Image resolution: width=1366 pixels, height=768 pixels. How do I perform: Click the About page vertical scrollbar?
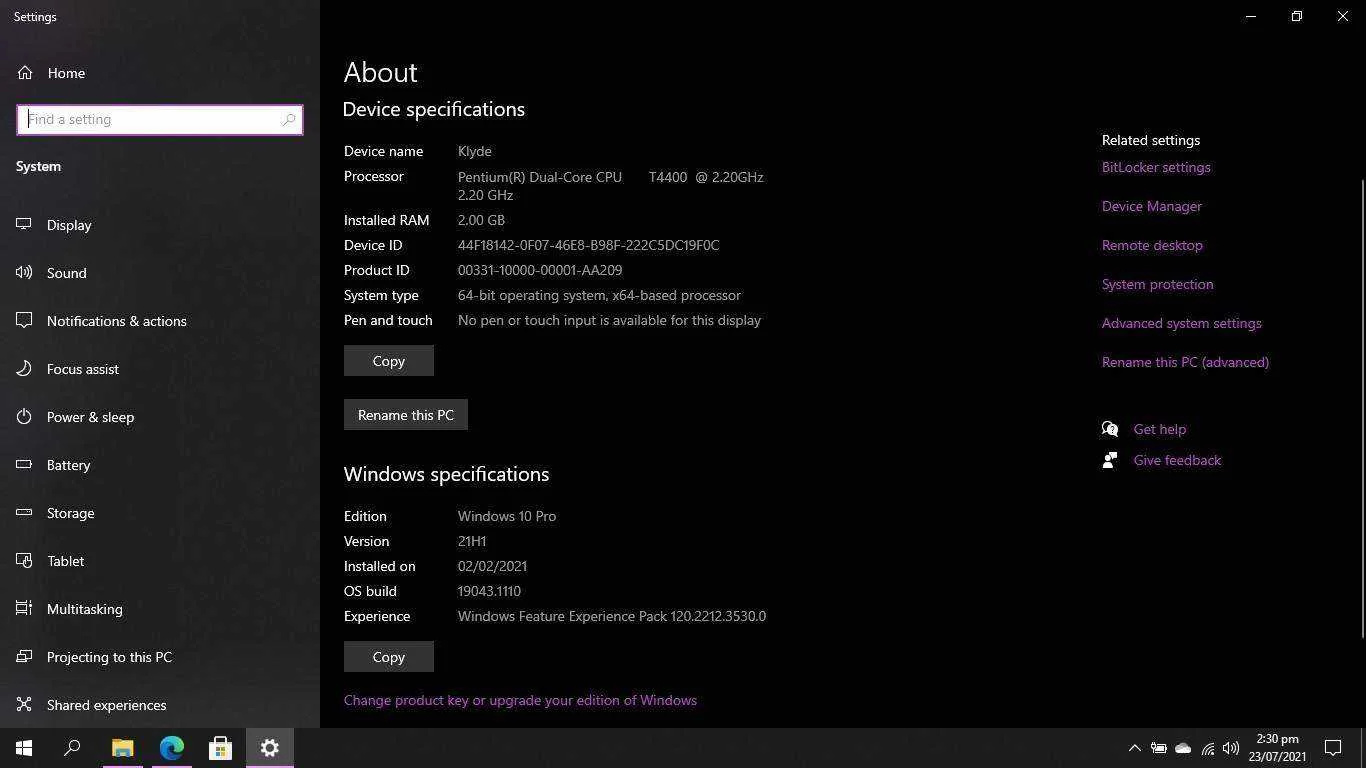[x=1362, y=408]
